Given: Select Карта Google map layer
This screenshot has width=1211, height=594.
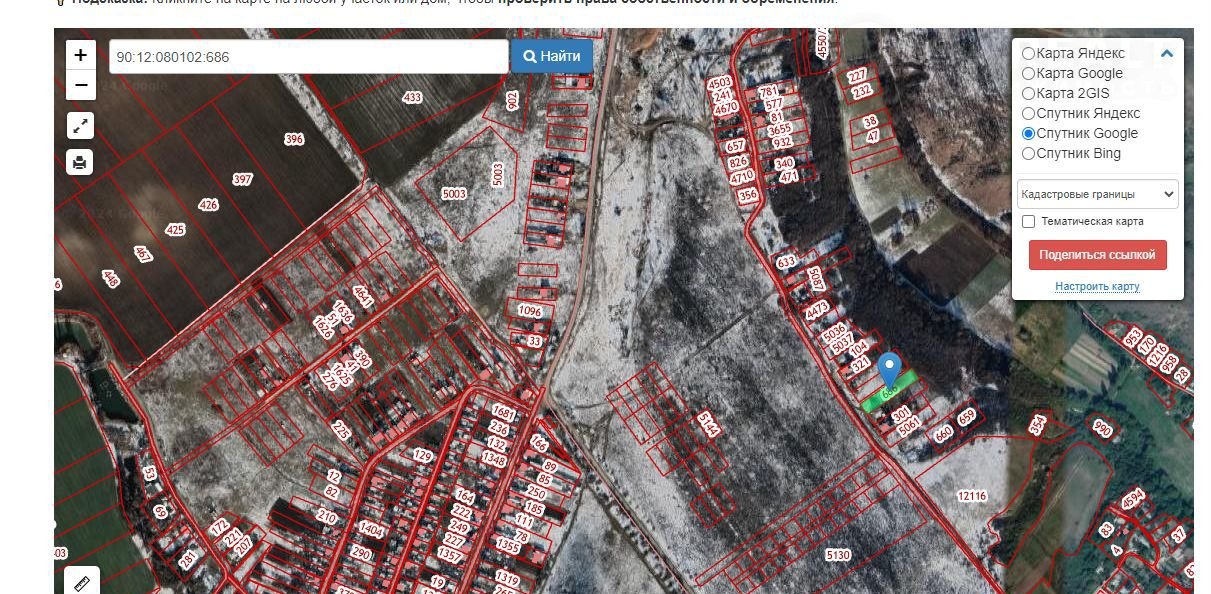Looking at the screenshot, I should (x=1028, y=74).
